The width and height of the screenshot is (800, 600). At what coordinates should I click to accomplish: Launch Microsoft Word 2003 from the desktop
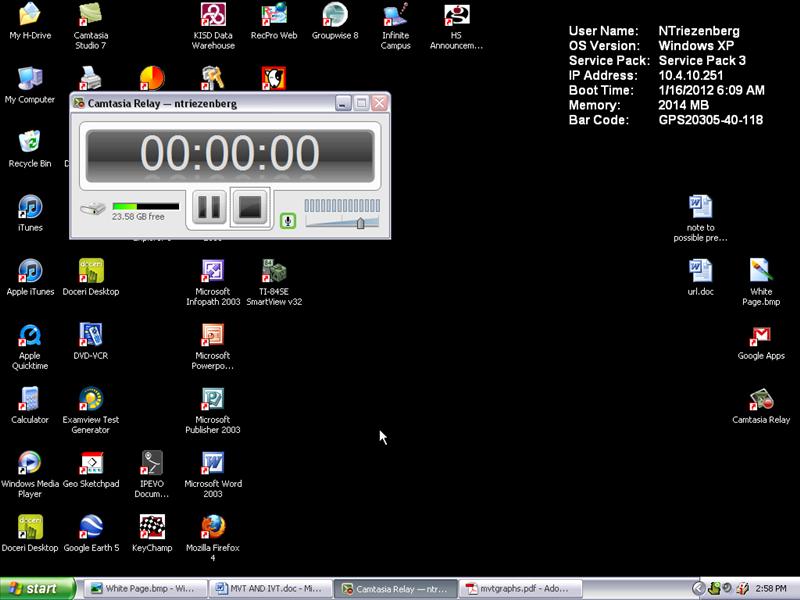point(213,475)
